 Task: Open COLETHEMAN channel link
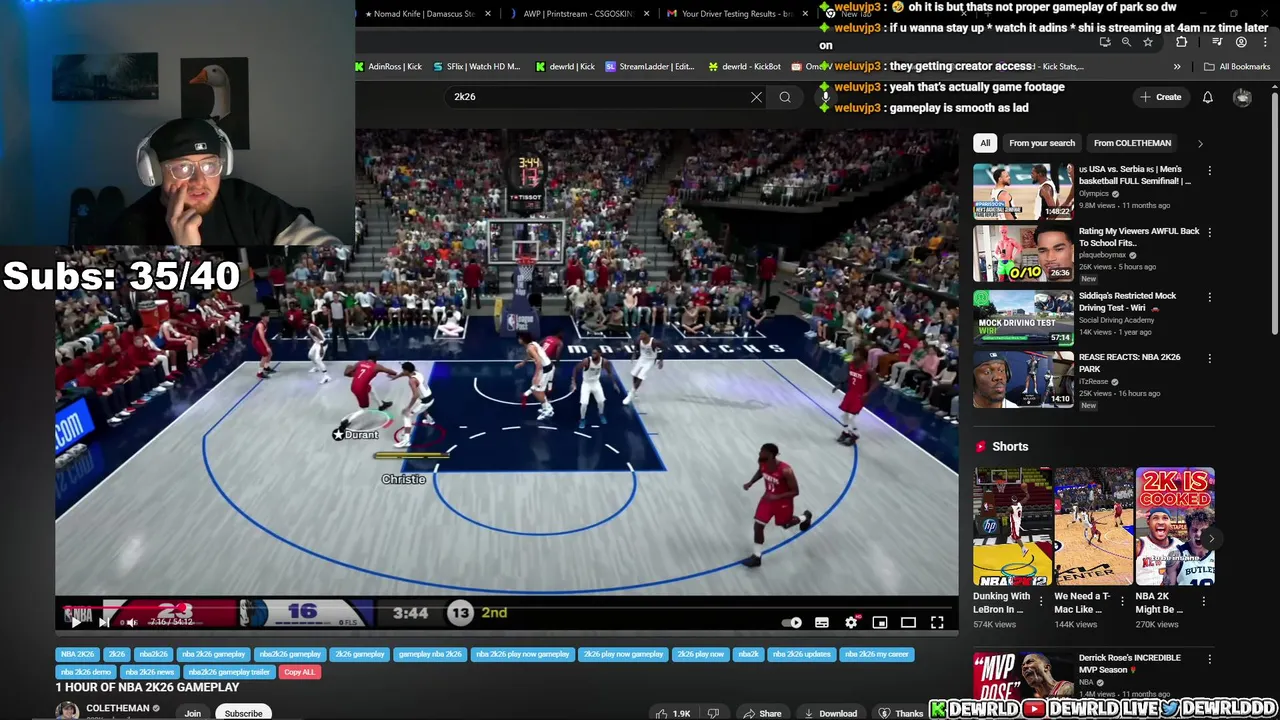coord(117,708)
